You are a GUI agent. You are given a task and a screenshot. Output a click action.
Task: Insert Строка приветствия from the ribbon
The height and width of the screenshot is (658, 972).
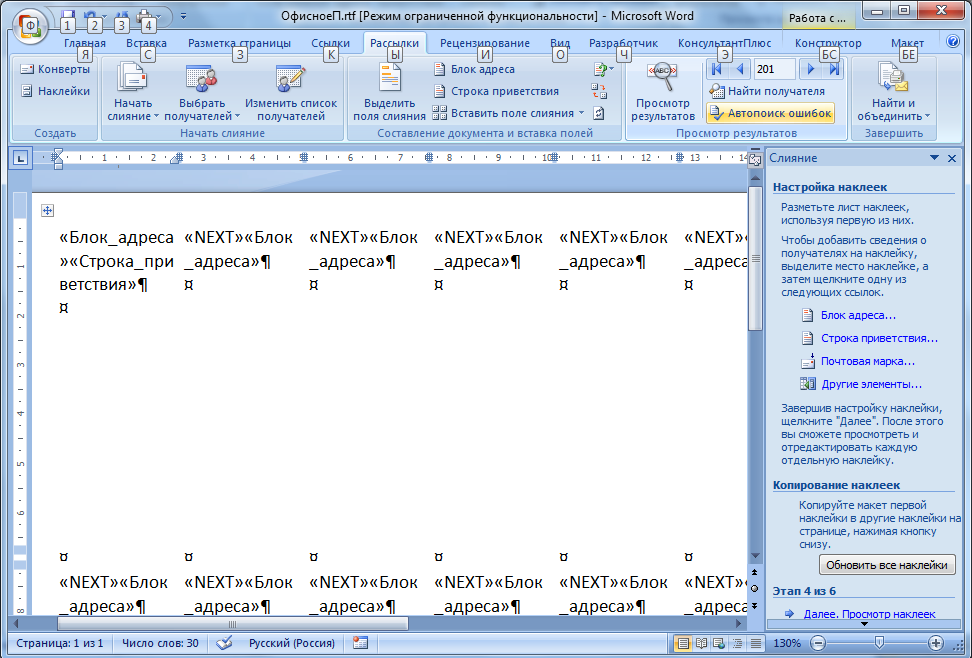tap(497, 91)
